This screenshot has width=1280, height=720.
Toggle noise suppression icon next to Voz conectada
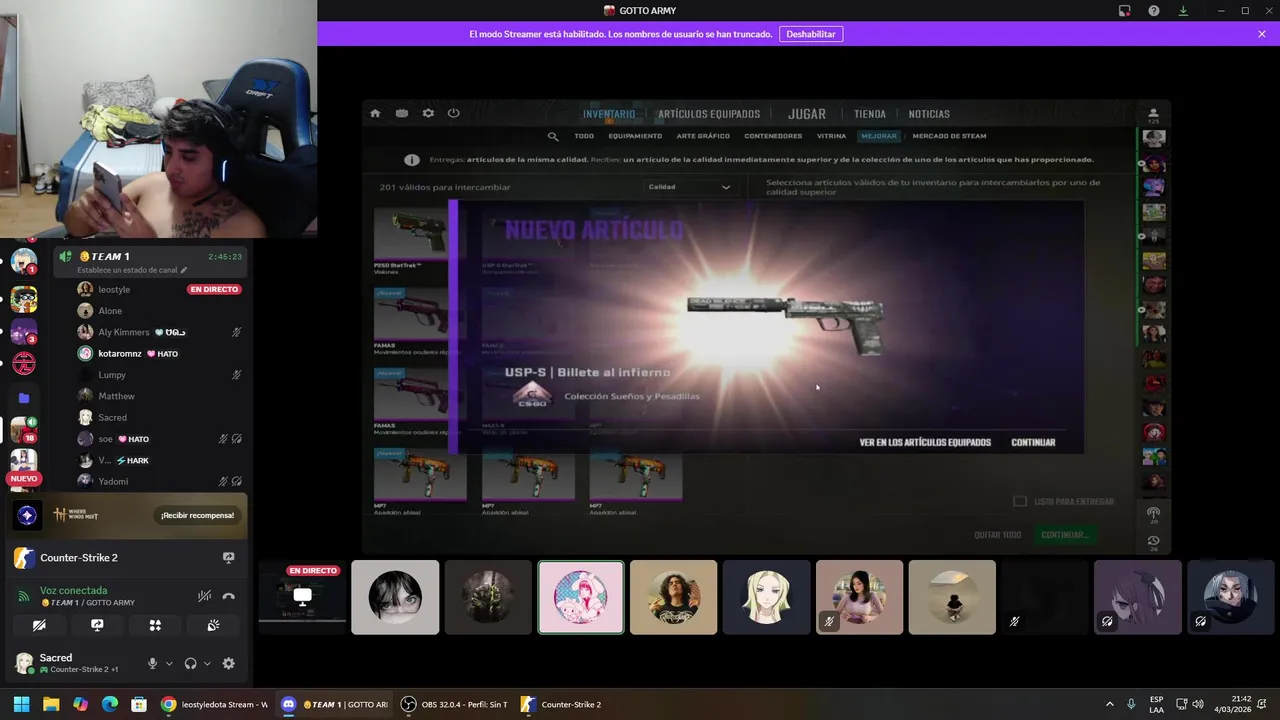(x=204, y=596)
